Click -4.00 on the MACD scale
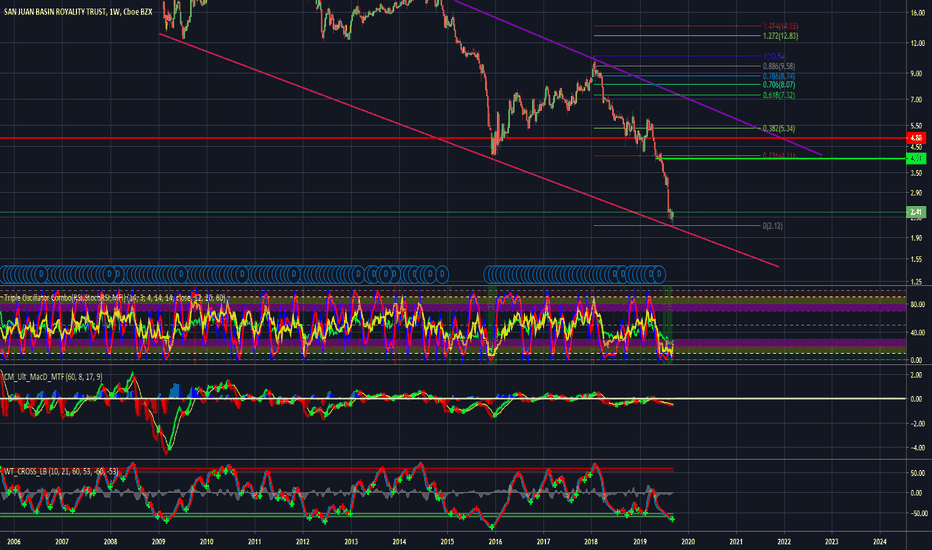This screenshot has width=932, height=550. coord(916,448)
